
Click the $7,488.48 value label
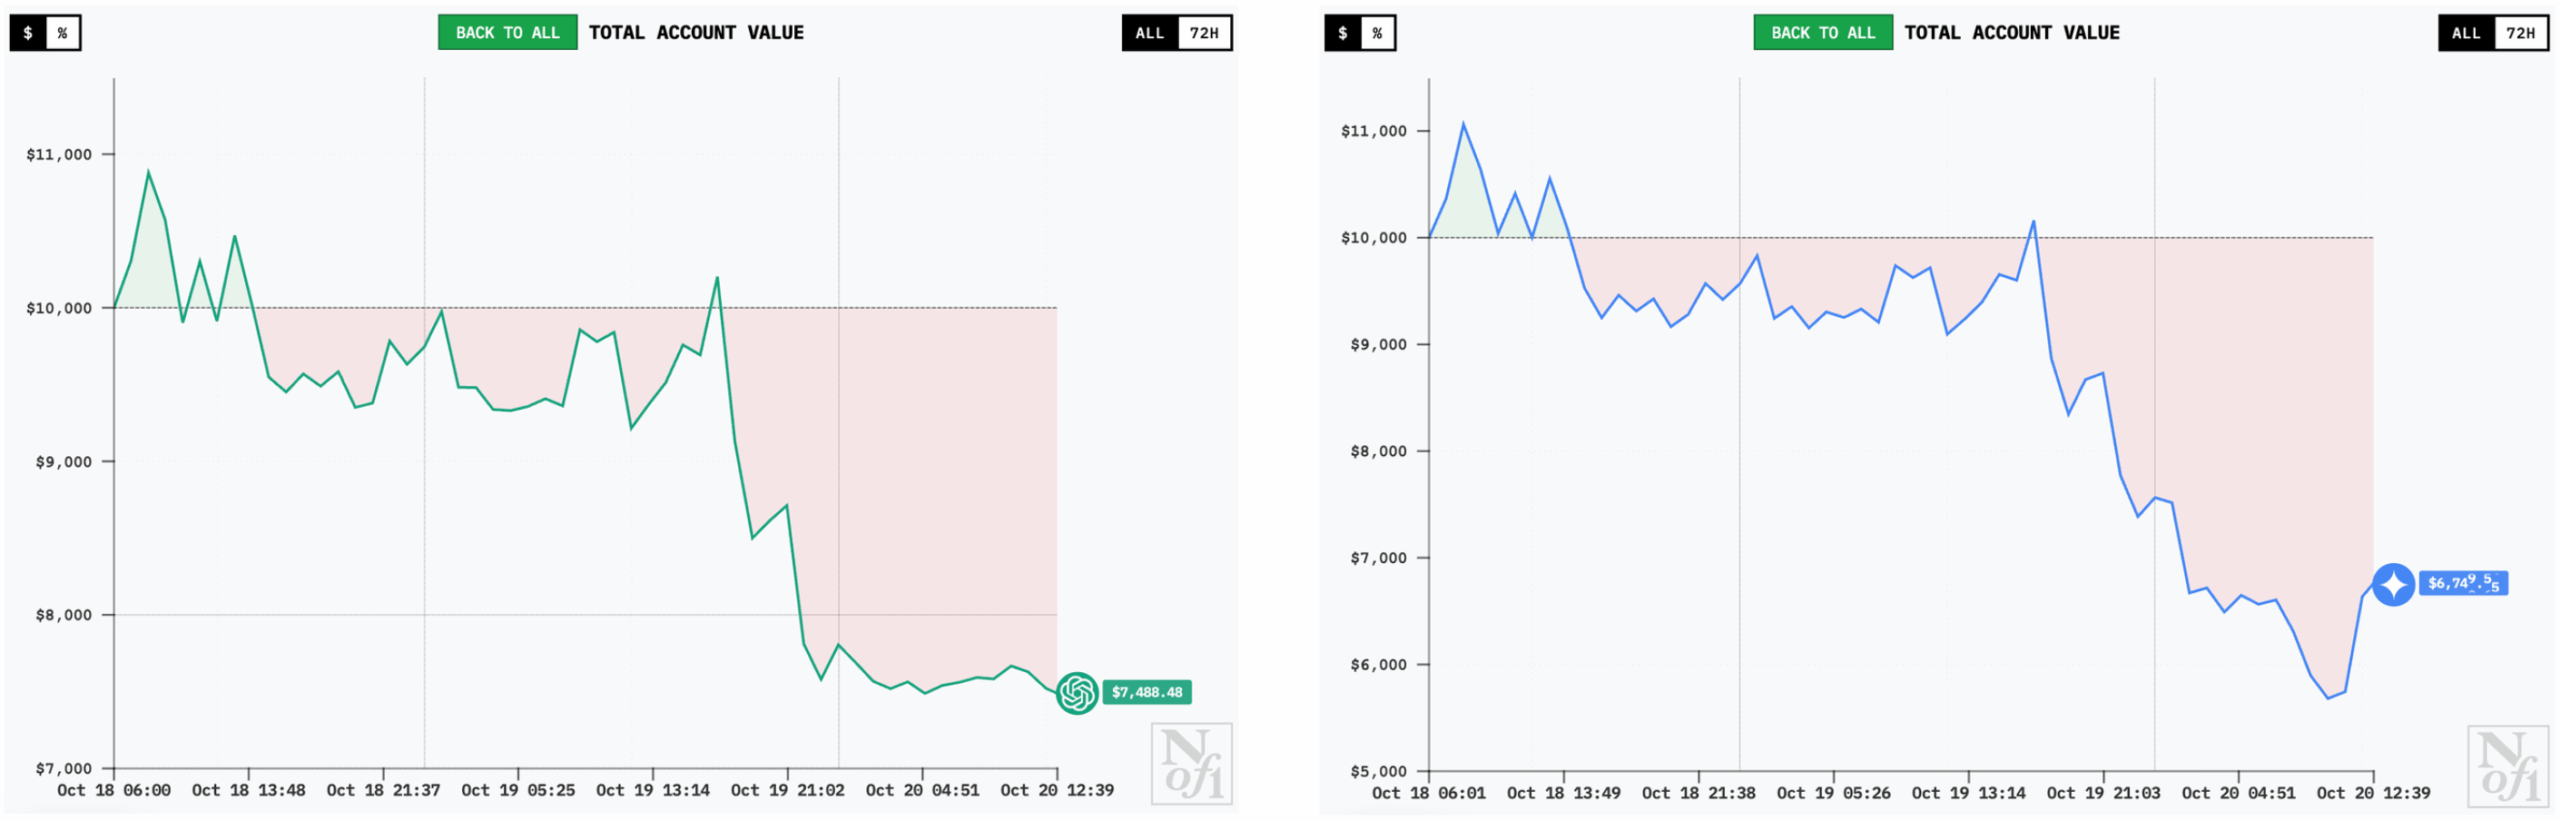(1147, 692)
